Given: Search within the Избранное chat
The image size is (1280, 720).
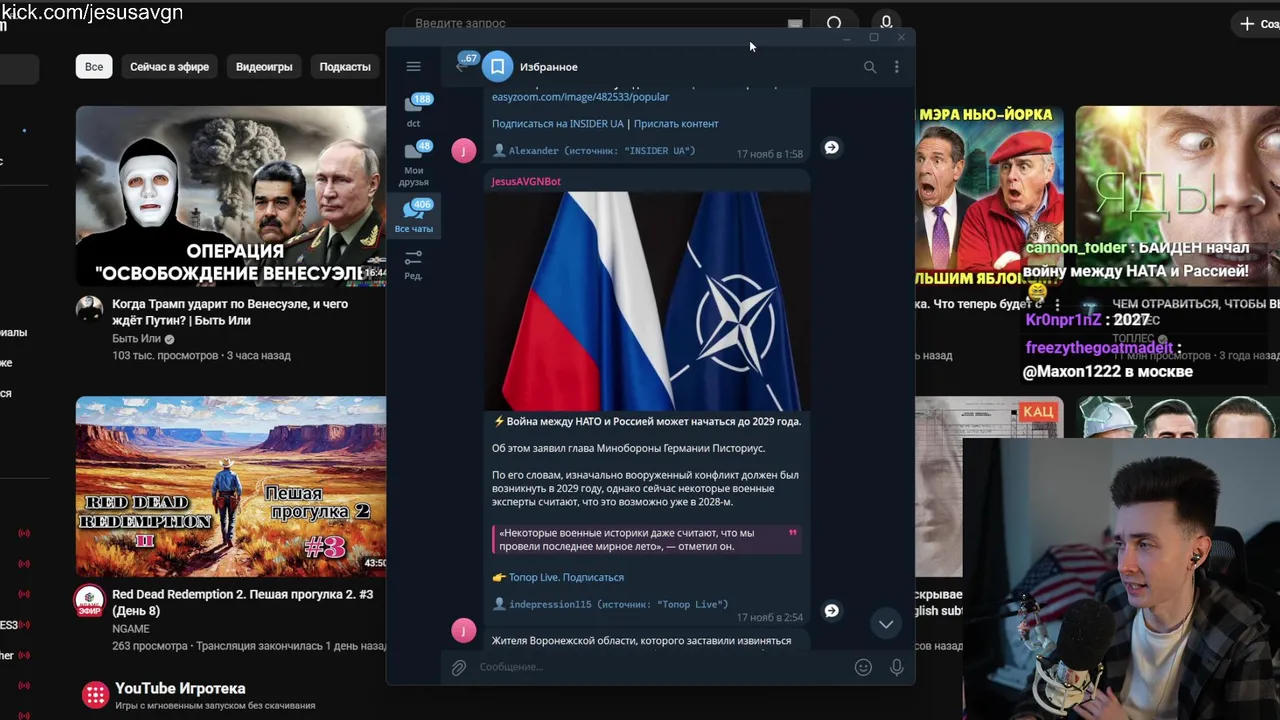Looking at the screenshot, I should click(870, 67).
